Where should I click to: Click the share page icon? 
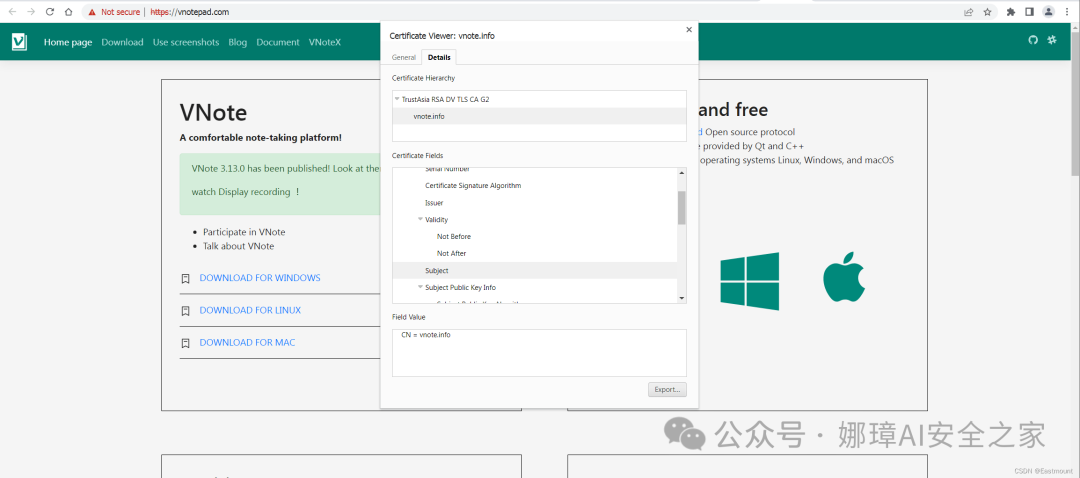coord(968,12)
